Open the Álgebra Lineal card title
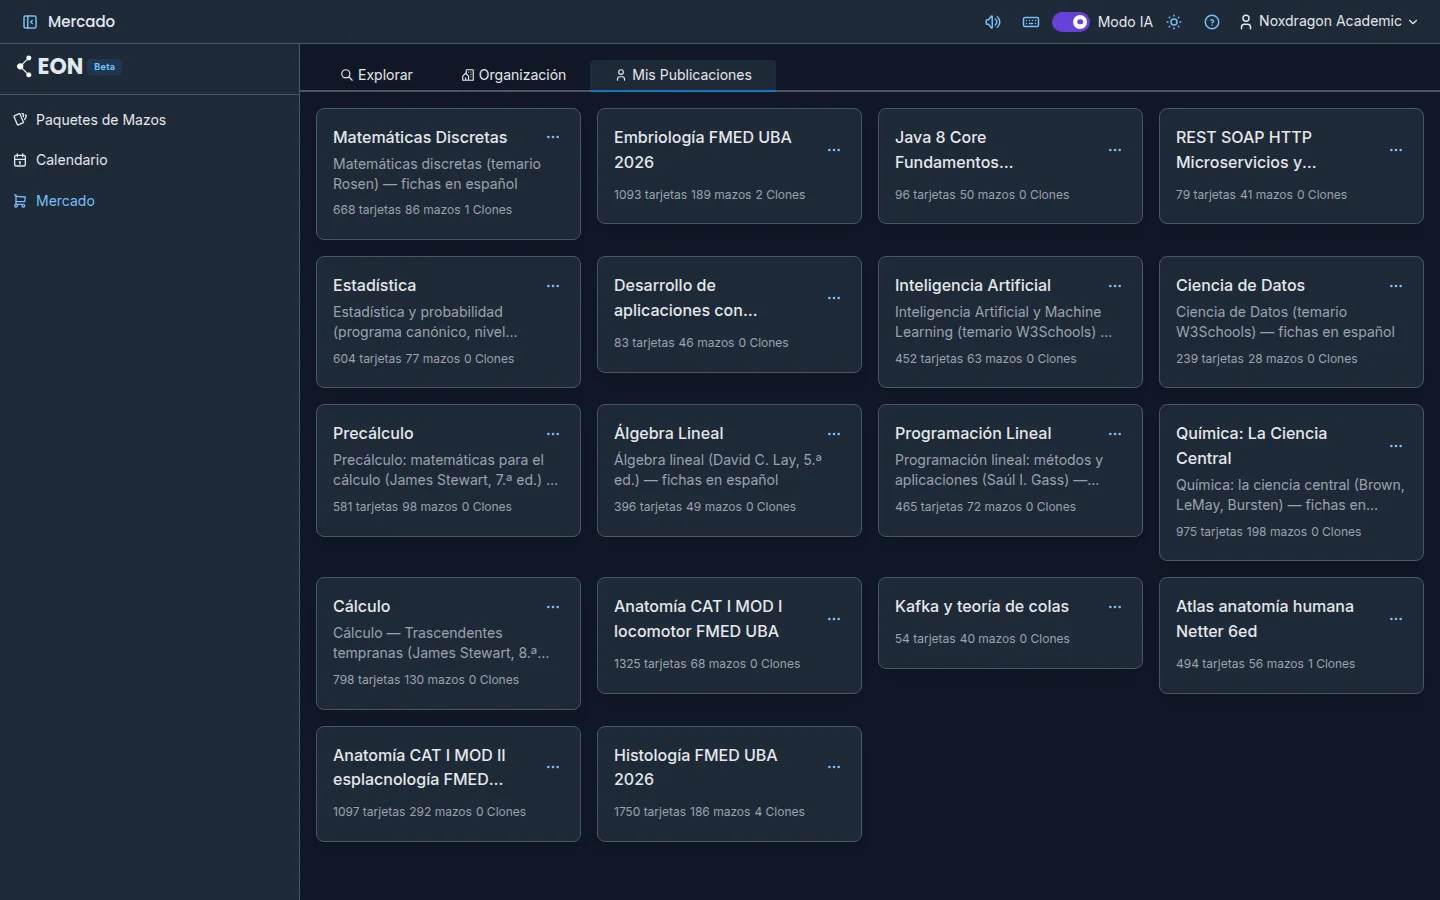This screenshot has width=1440, height=900. 669,434
